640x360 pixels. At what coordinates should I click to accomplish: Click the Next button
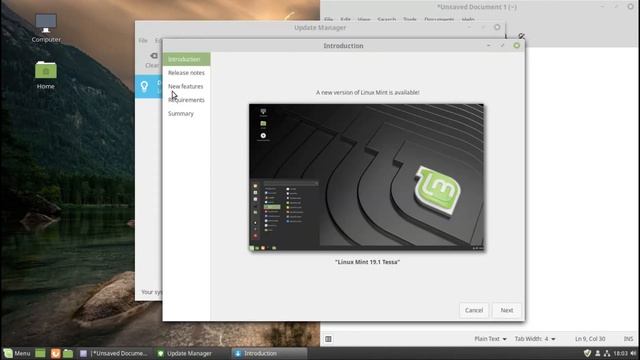507,310
